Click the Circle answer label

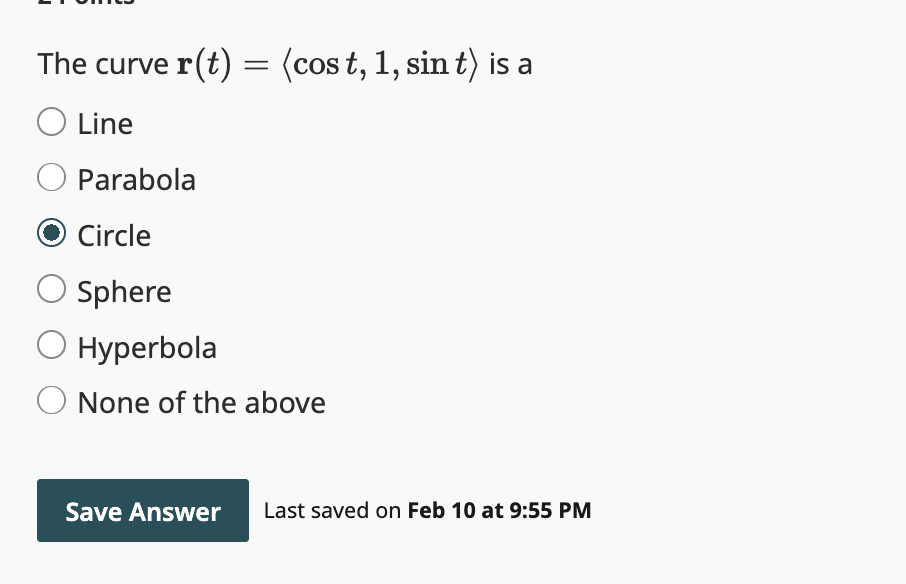pos(114,236)
